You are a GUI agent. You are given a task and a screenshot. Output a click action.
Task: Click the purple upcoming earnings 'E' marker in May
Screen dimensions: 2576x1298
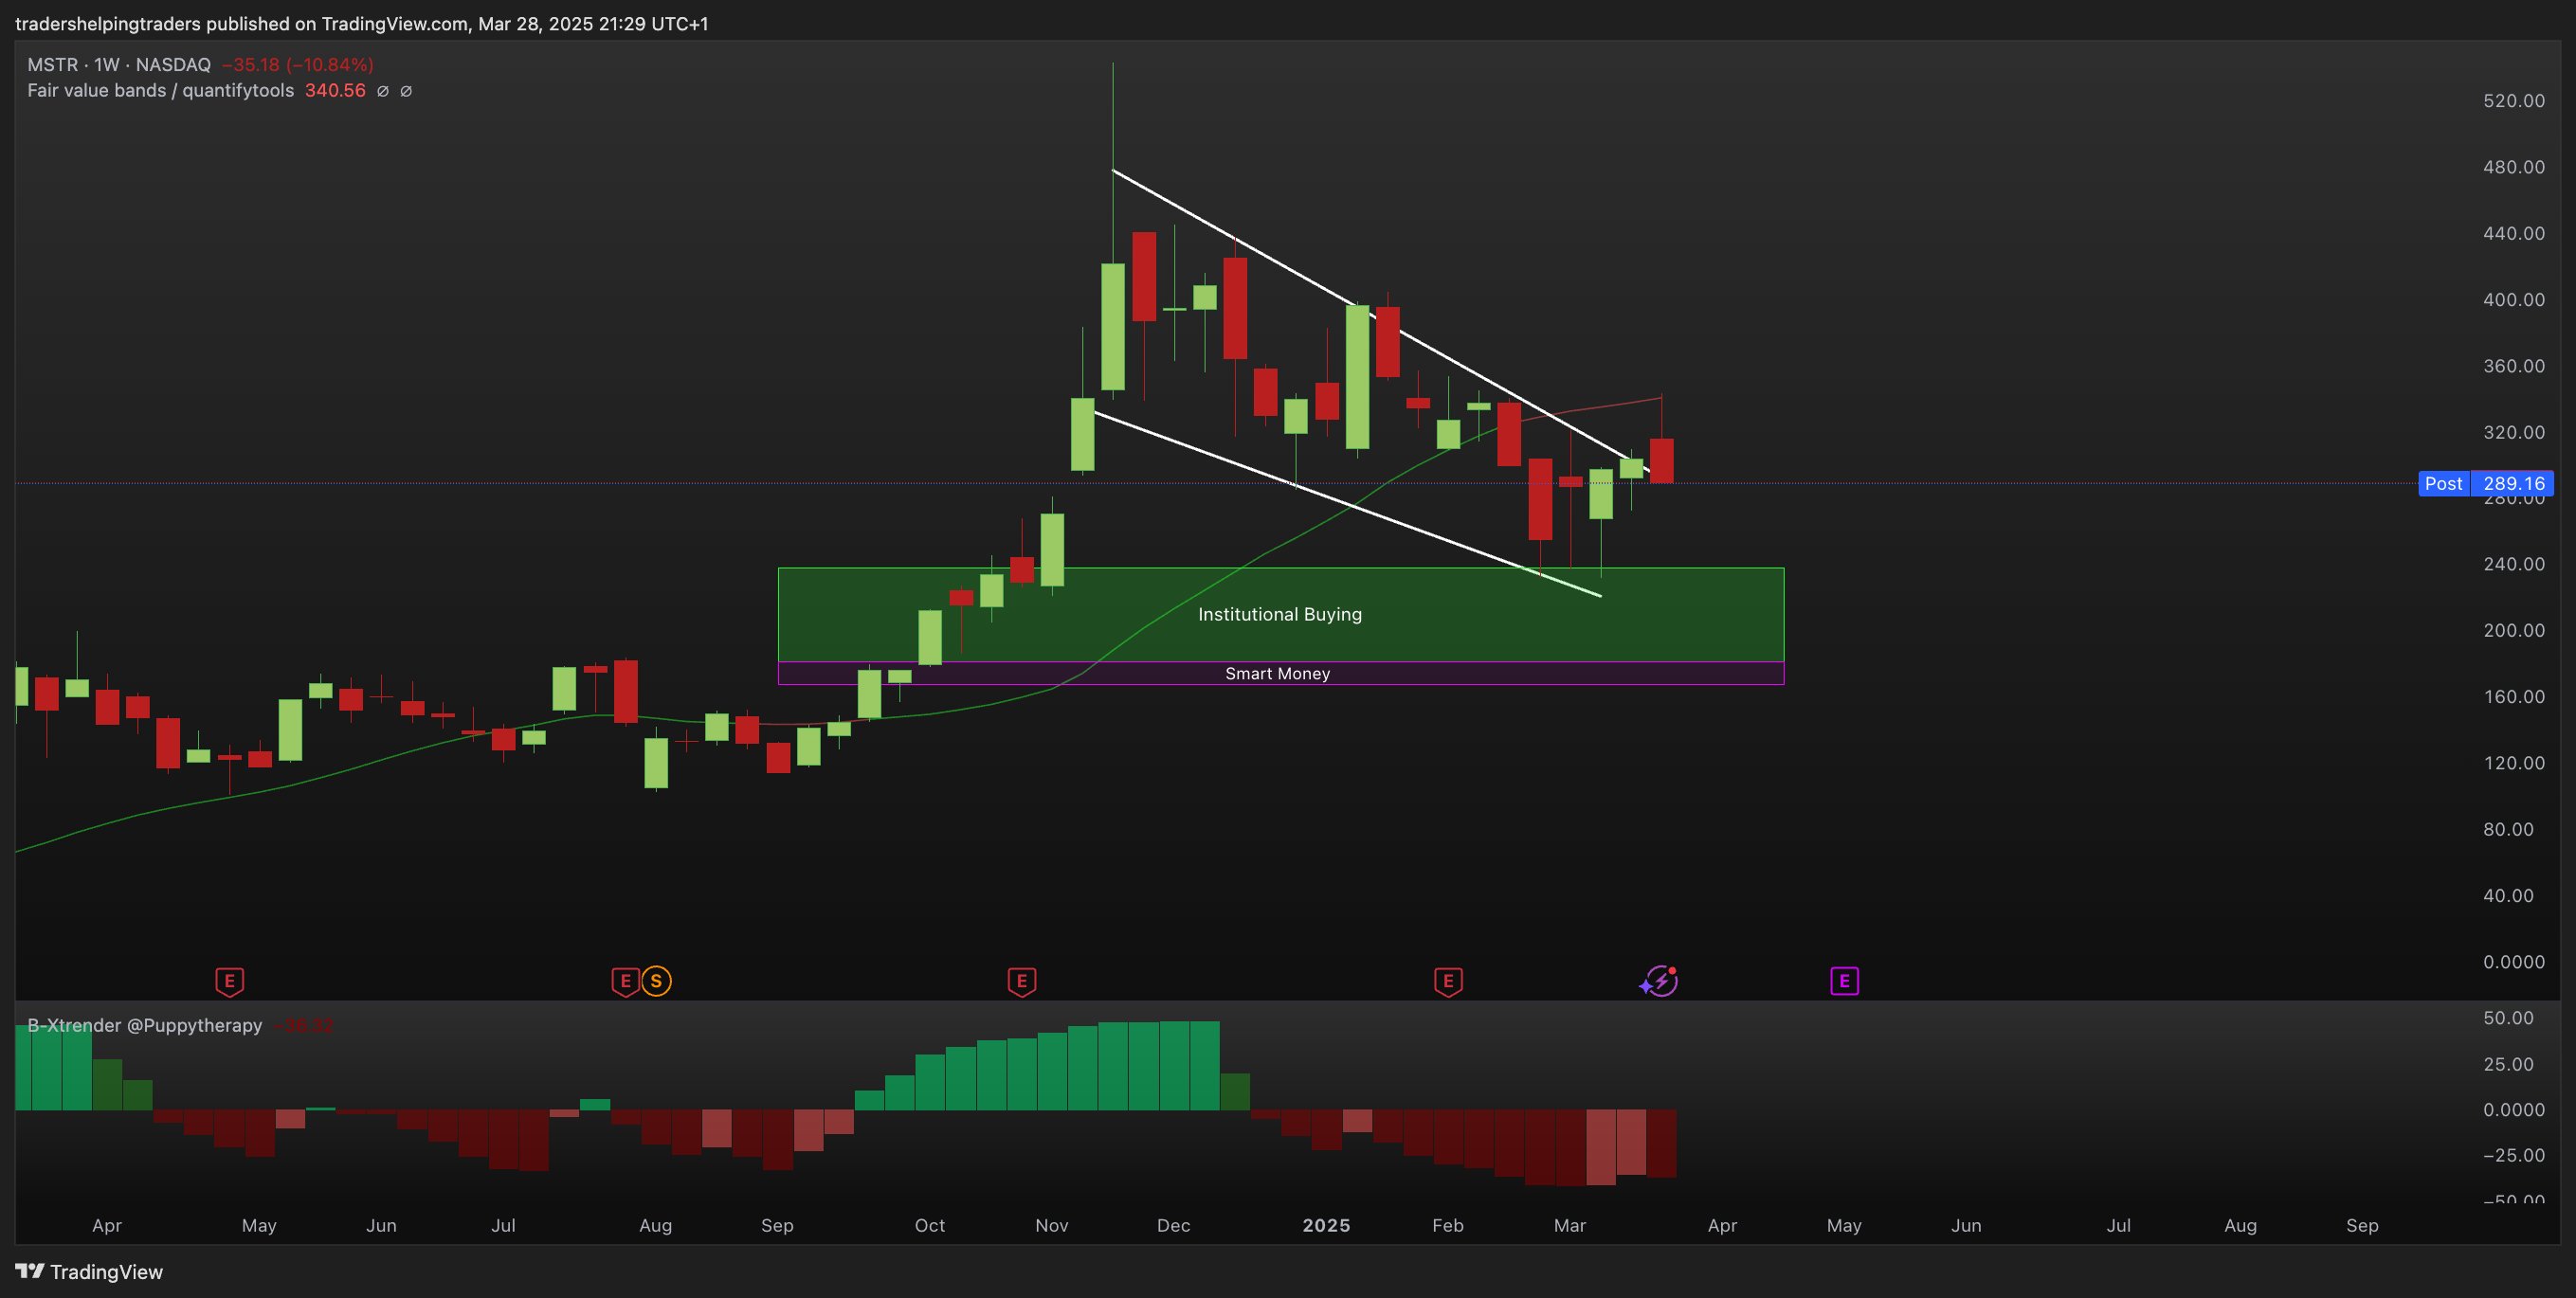tap(1844, 981)
